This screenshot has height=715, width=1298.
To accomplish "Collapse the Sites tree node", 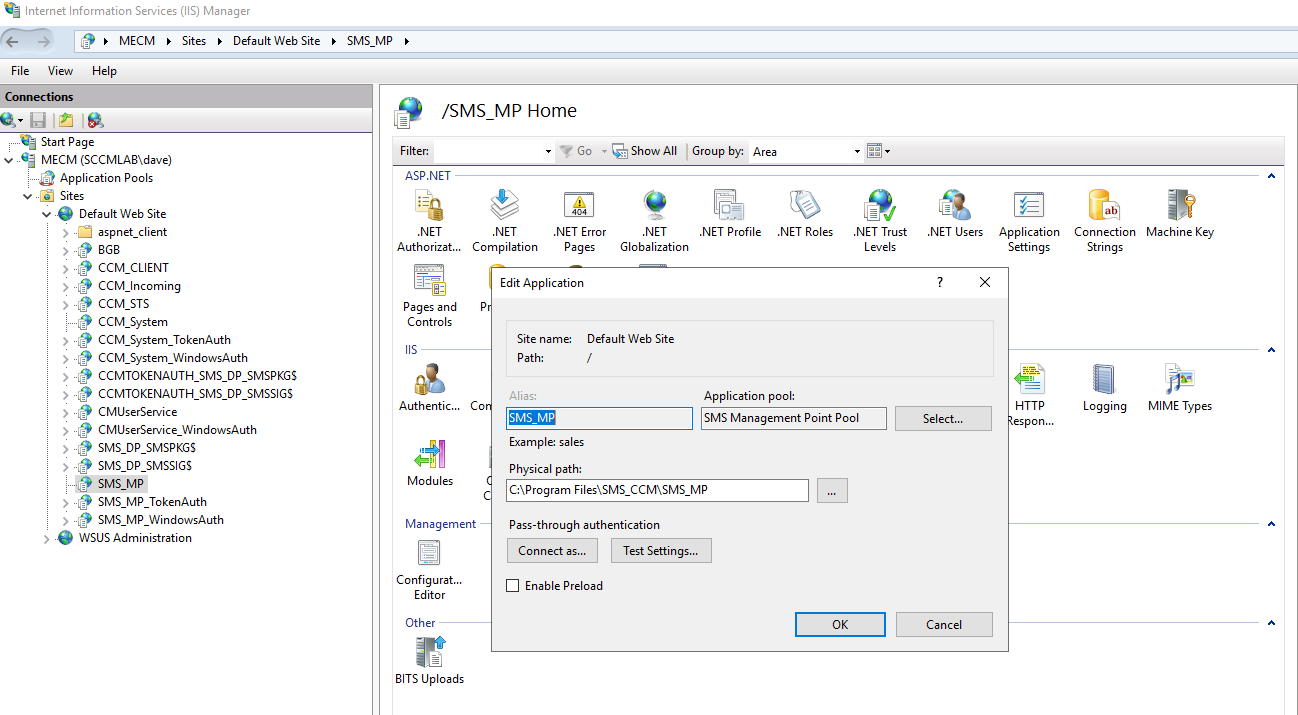I will [x=28, y=196].
